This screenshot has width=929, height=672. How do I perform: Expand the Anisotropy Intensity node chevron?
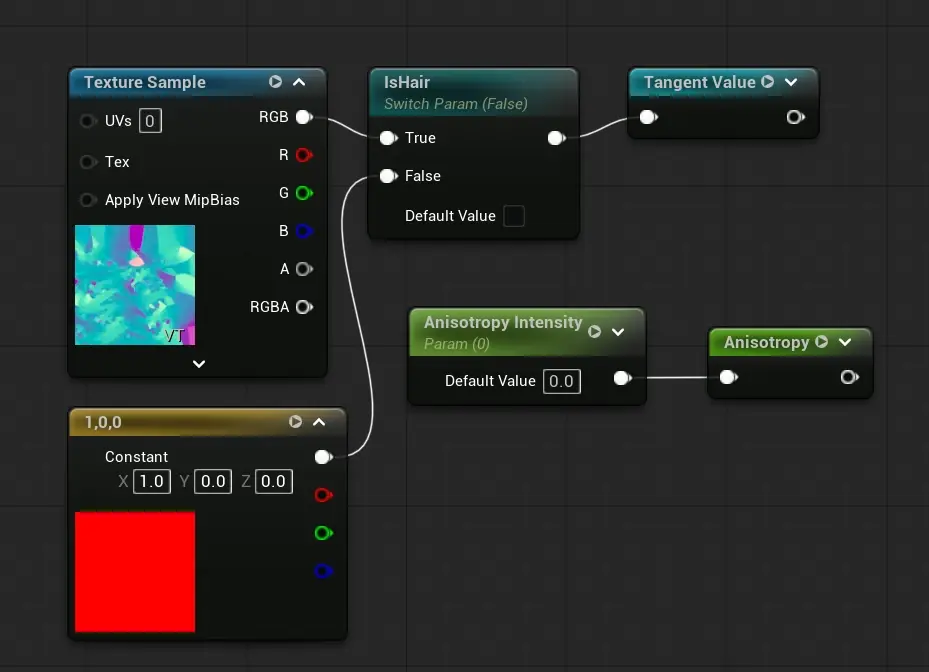pos(618,332)
